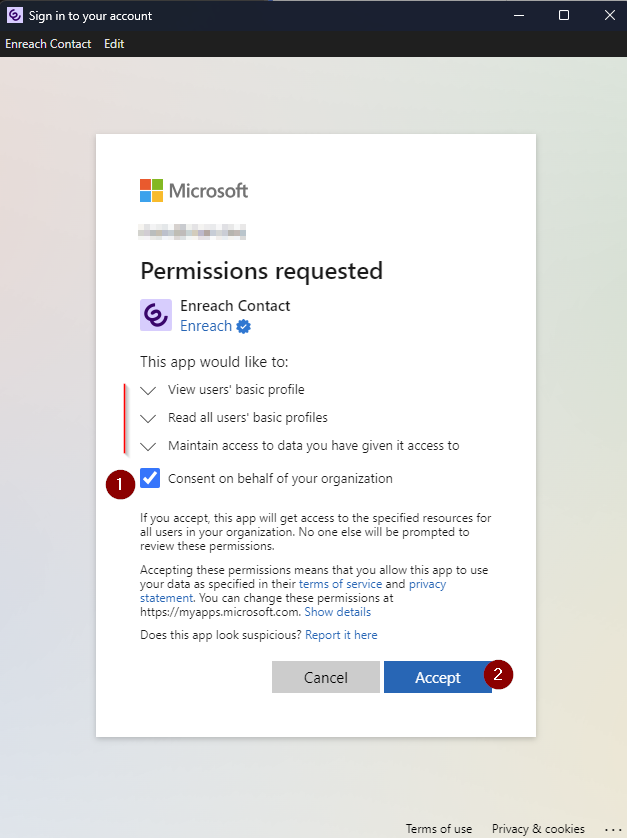Screen dimensions: 627x838
Task: Maximize the sign-in window
Action: 563,15
